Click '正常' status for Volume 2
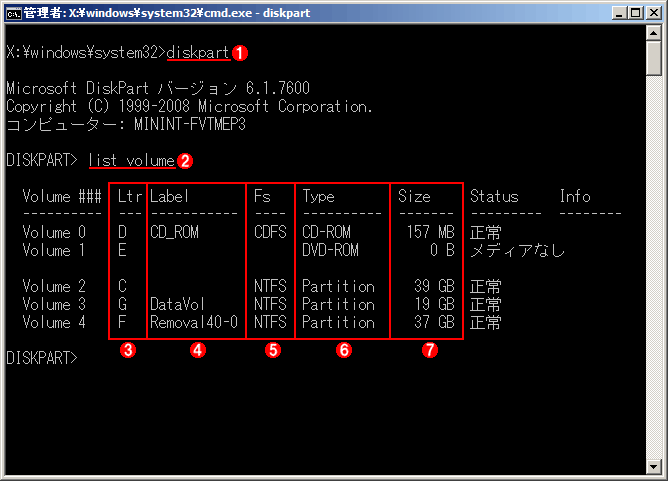This screenshot has width=668, height=481. tap(486, 286)
